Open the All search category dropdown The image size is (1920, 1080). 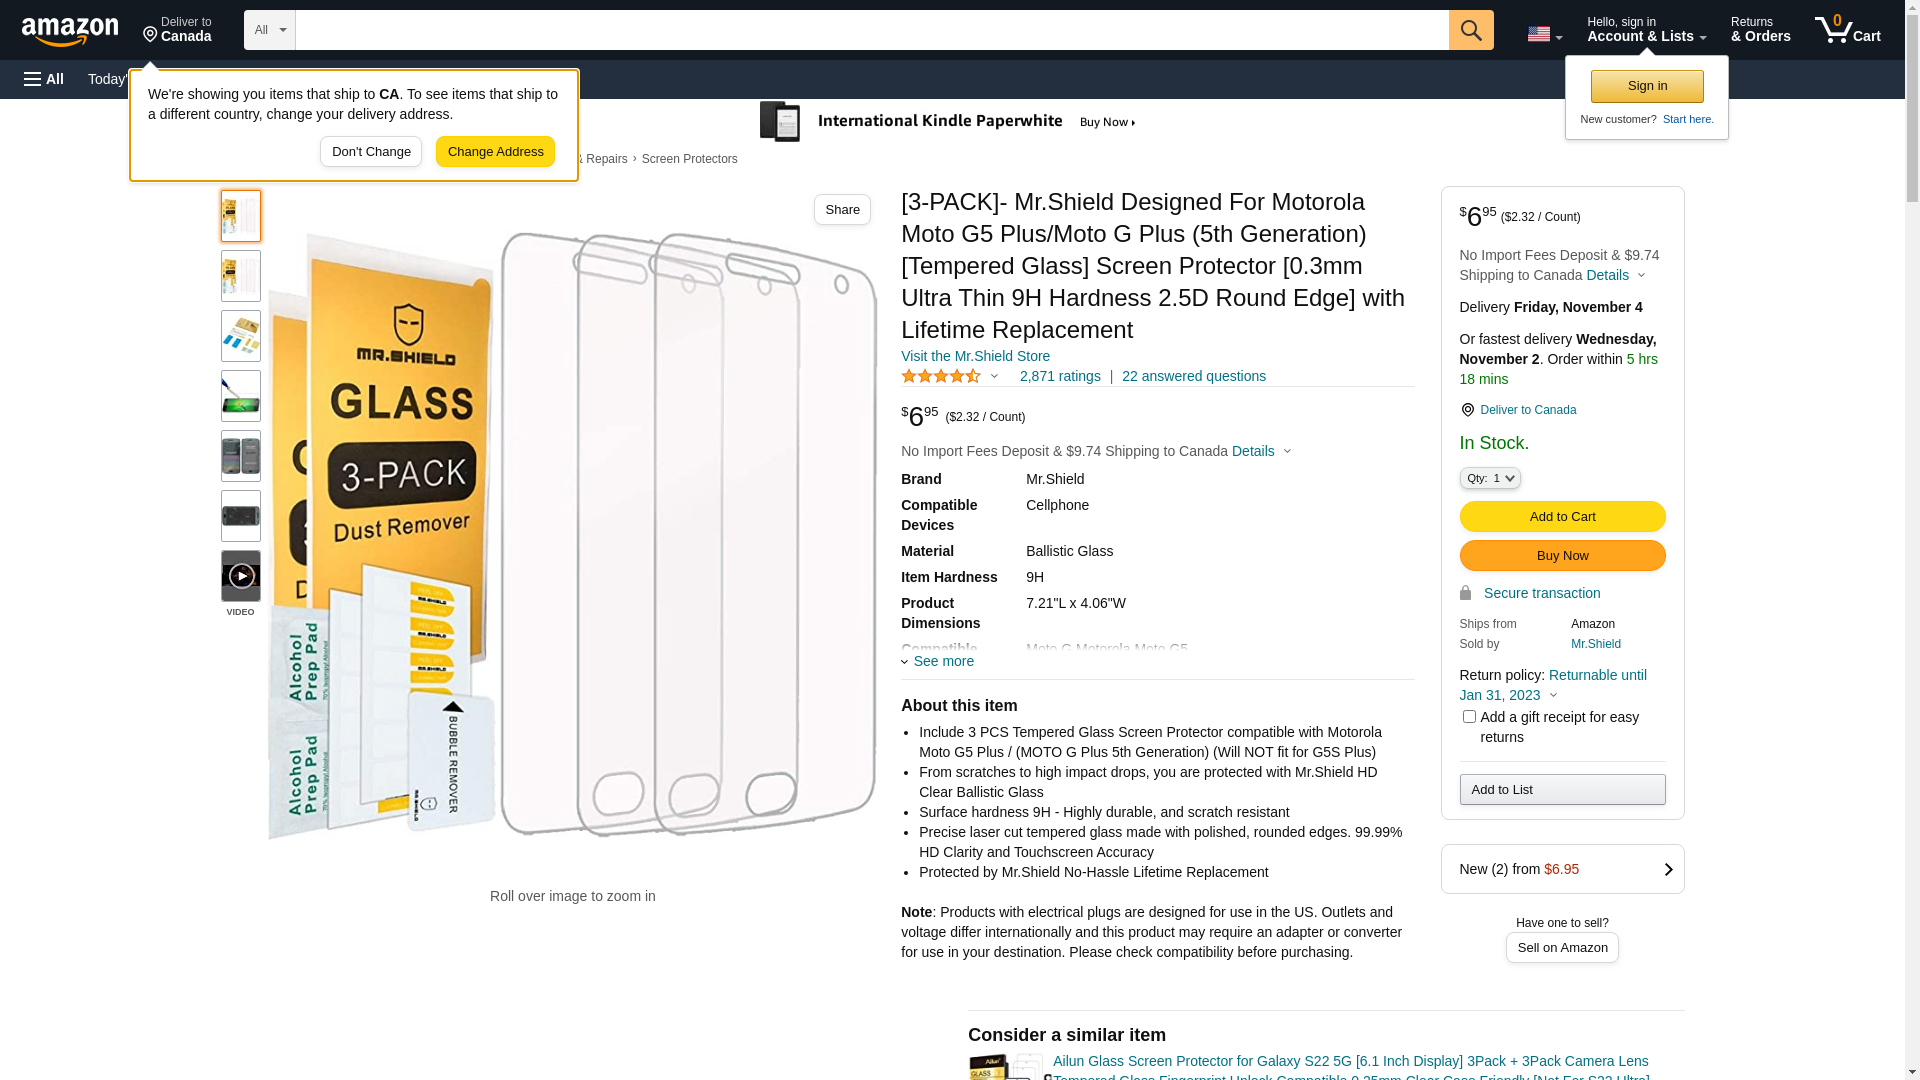pyautogui.click(x=270, y=30)
